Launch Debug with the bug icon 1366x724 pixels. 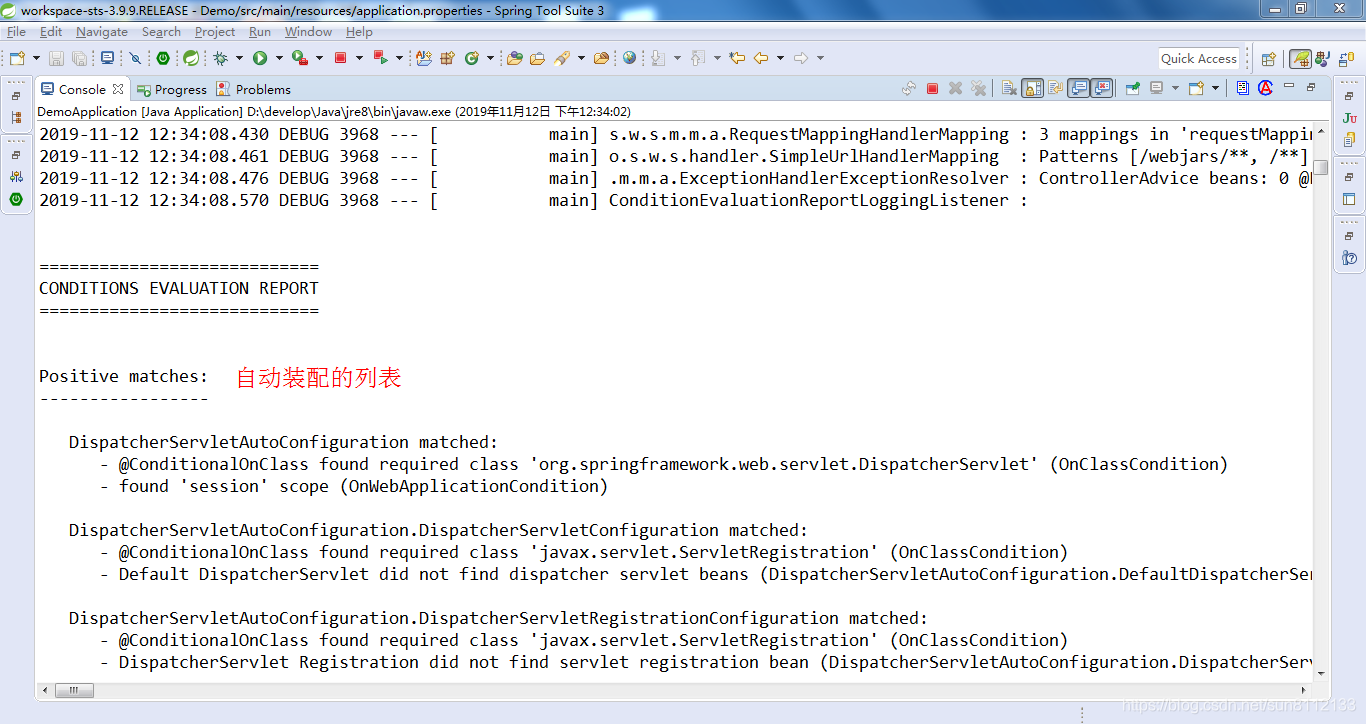pos(221,58)
